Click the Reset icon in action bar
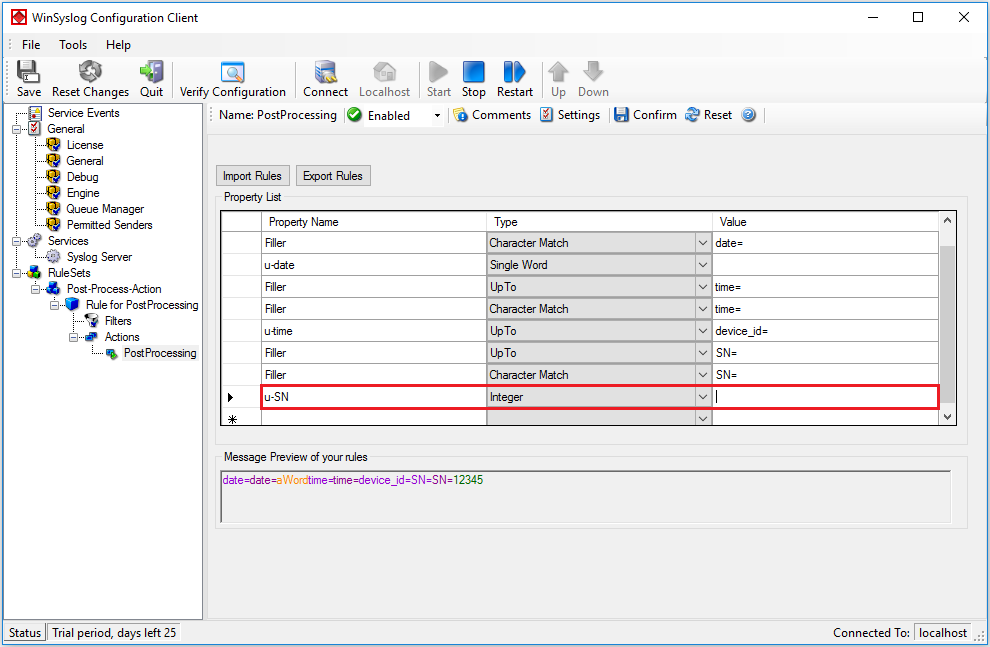 (x=708, y=115)
